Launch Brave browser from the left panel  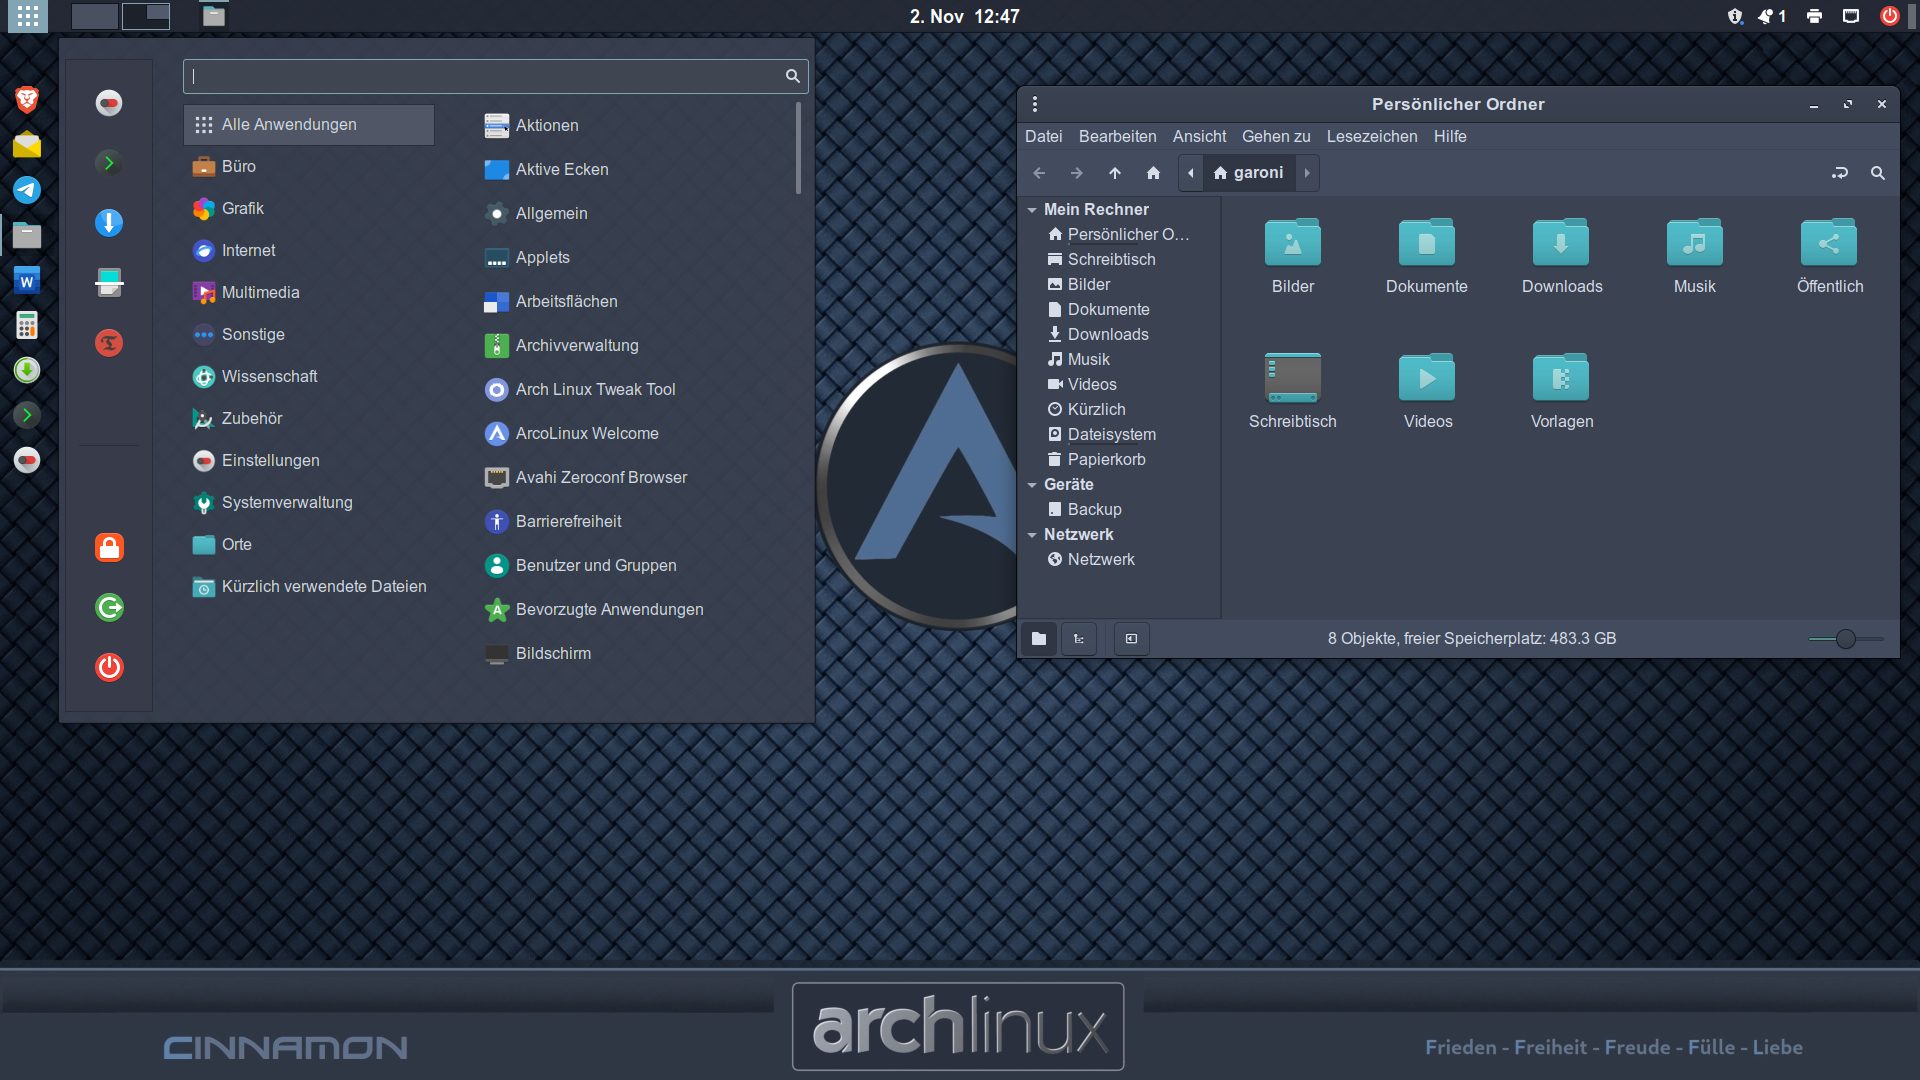pos(27,99)
